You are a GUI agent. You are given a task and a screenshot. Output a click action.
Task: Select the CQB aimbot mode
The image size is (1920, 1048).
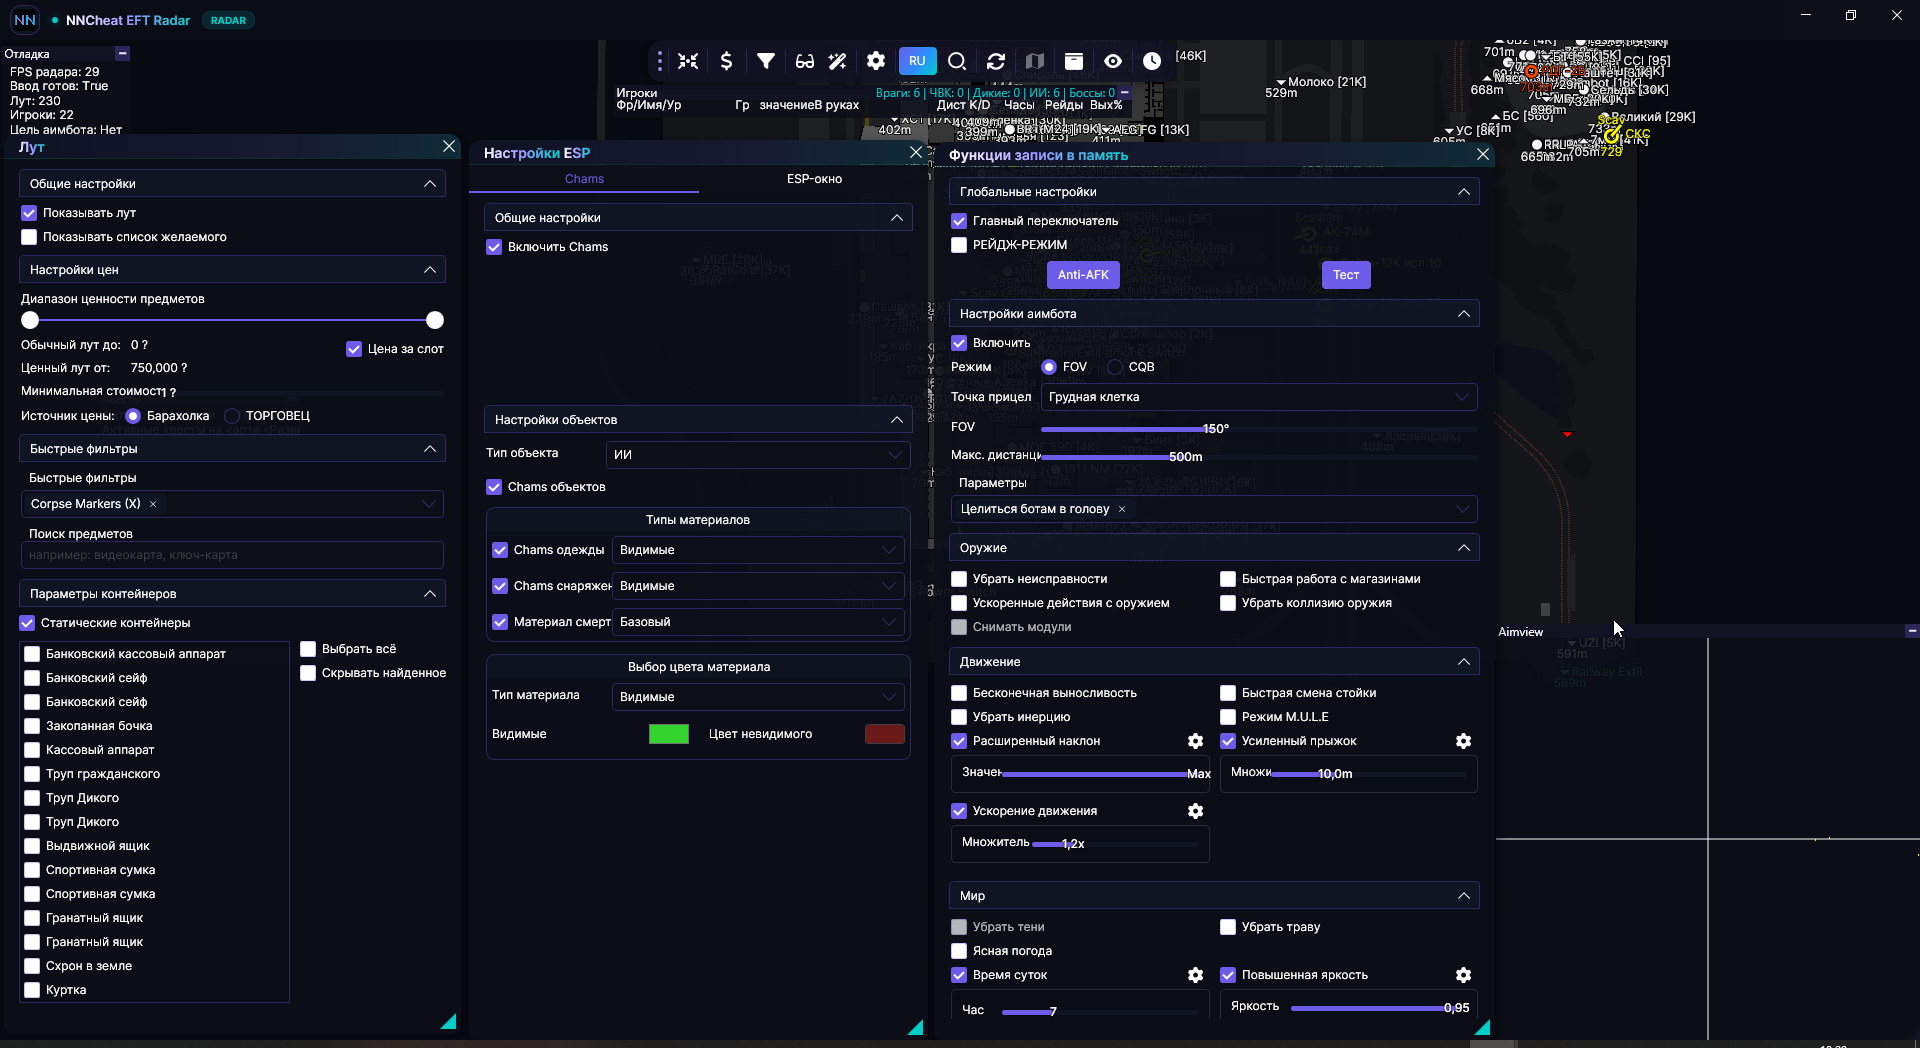coord(1115,367)
